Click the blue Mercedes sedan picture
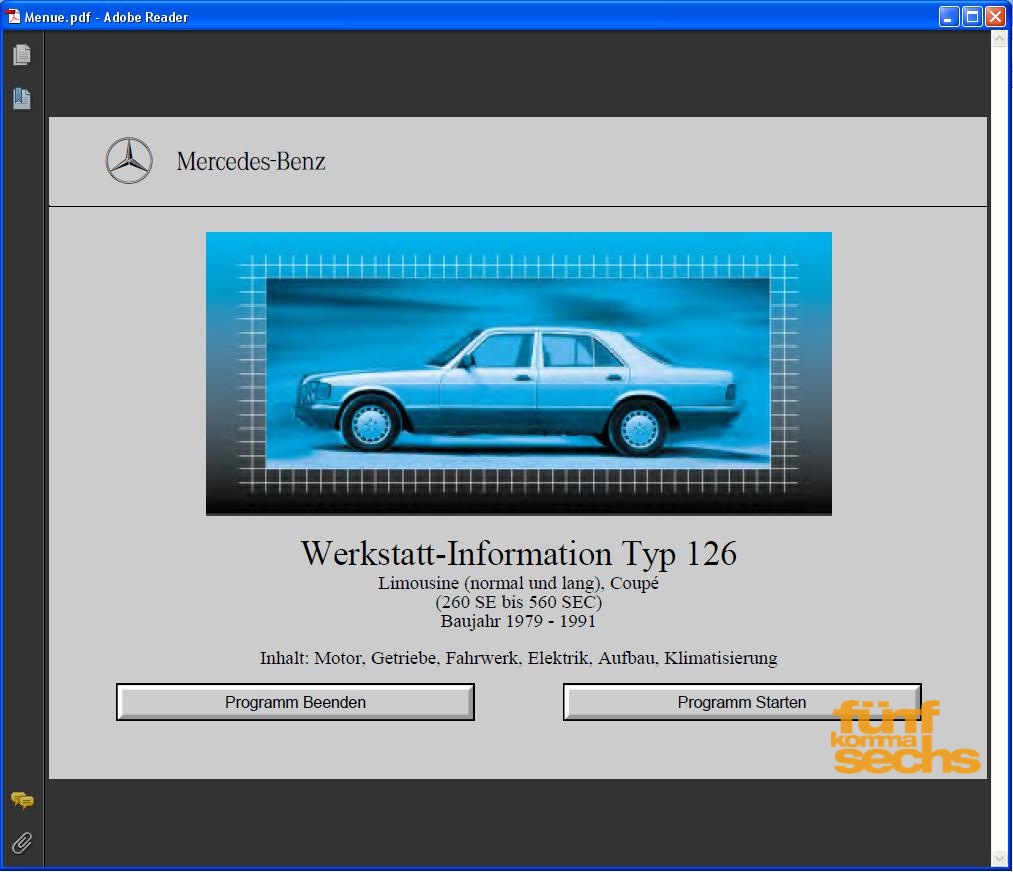Viewport: 1013px width, 872px height. [x=519, y=373]
